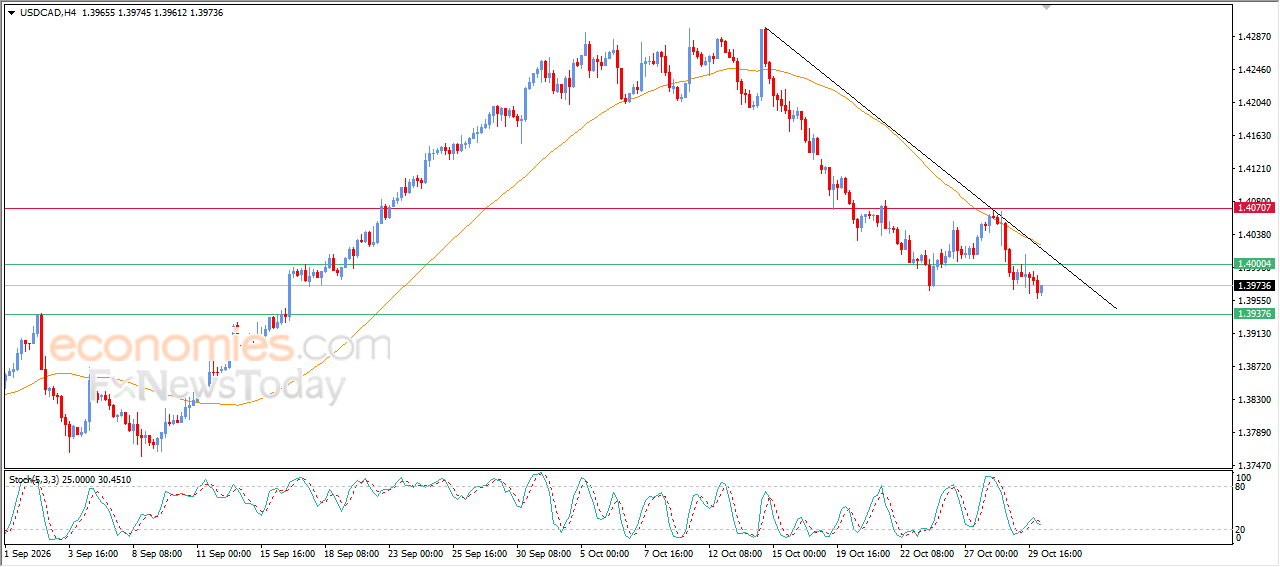Click the 23 Sep 00:00 date label

coord(415,553)
